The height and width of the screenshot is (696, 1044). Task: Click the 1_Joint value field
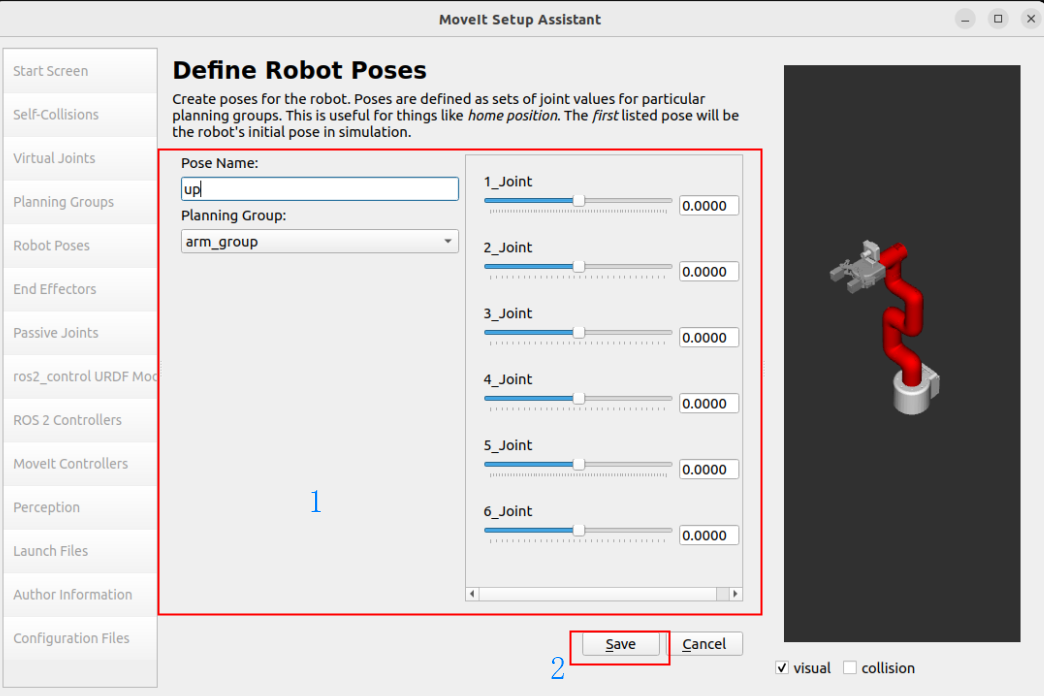pyautogui.click(x=709, y=206)
